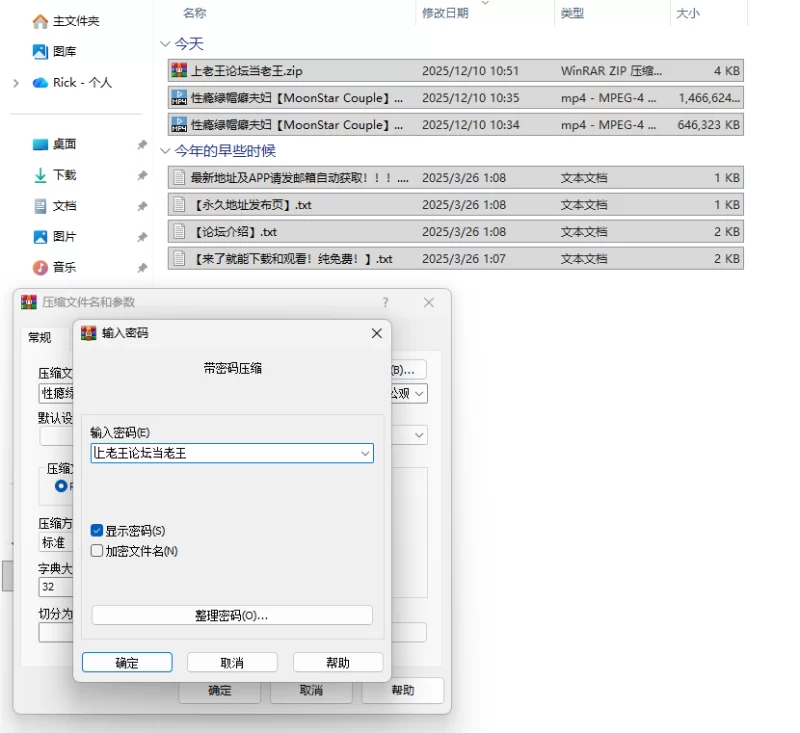Viewport: 800px width, 733px height.
Task: Open the Documents (文档) icon
Action: click(40, 206)
